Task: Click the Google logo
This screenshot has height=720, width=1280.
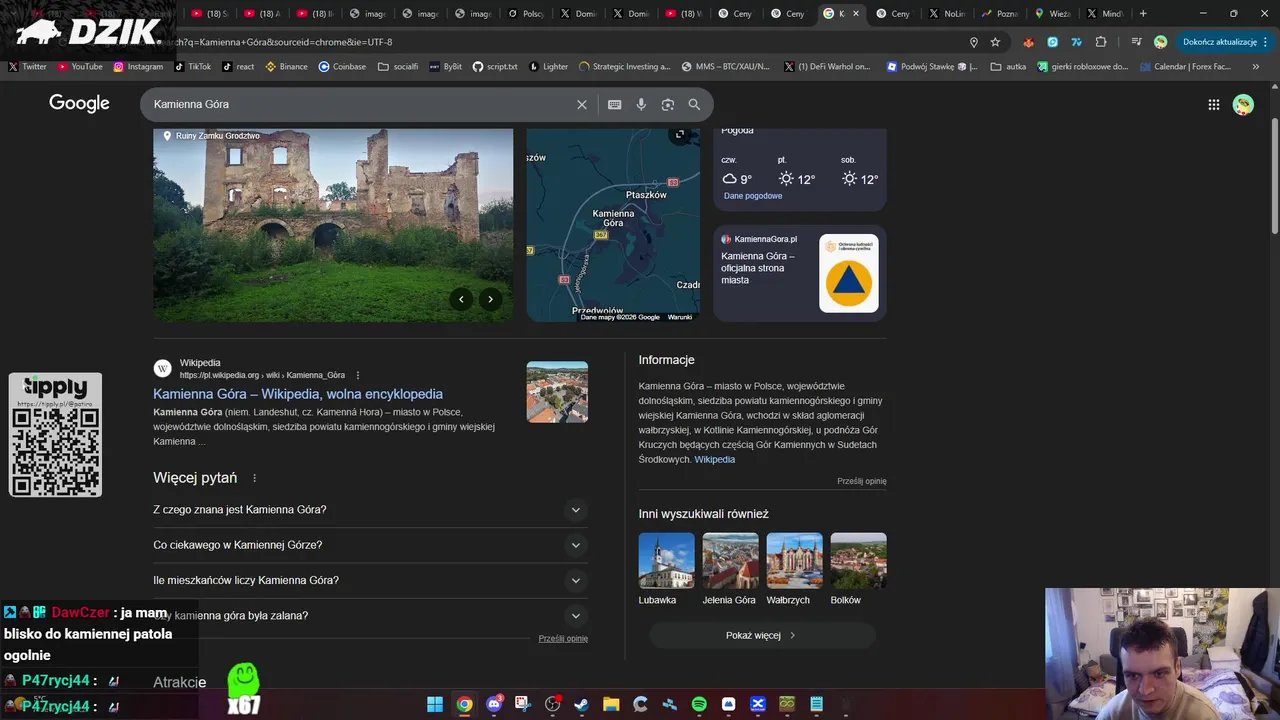Action: pos(79,104)
